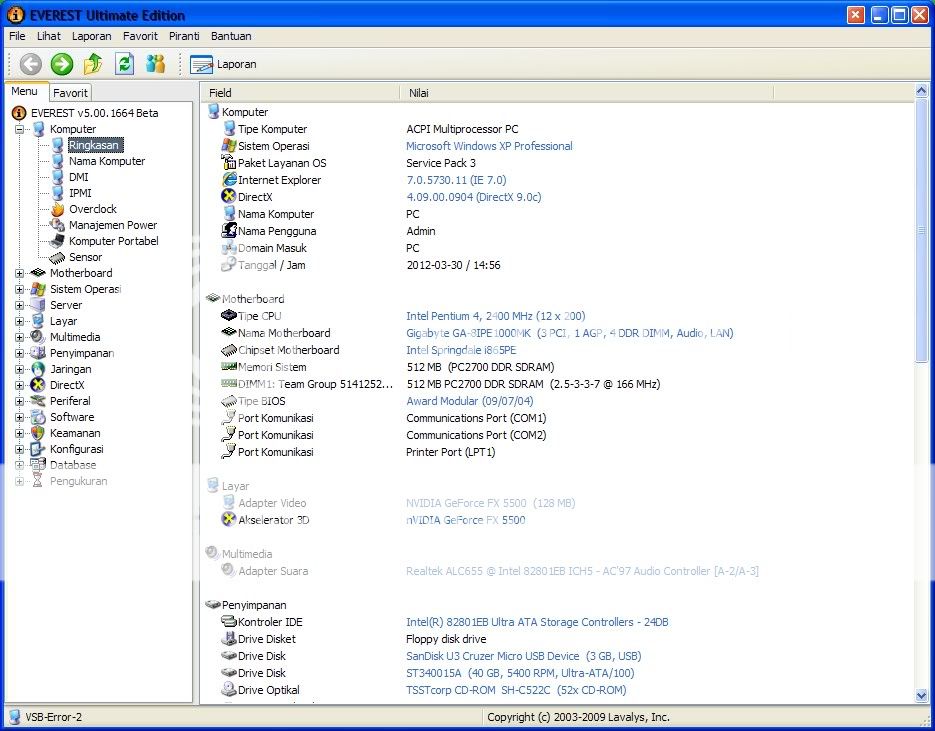Click the DirectX icon in the left tree
The image size is (935, 731).
coord(38,385)
